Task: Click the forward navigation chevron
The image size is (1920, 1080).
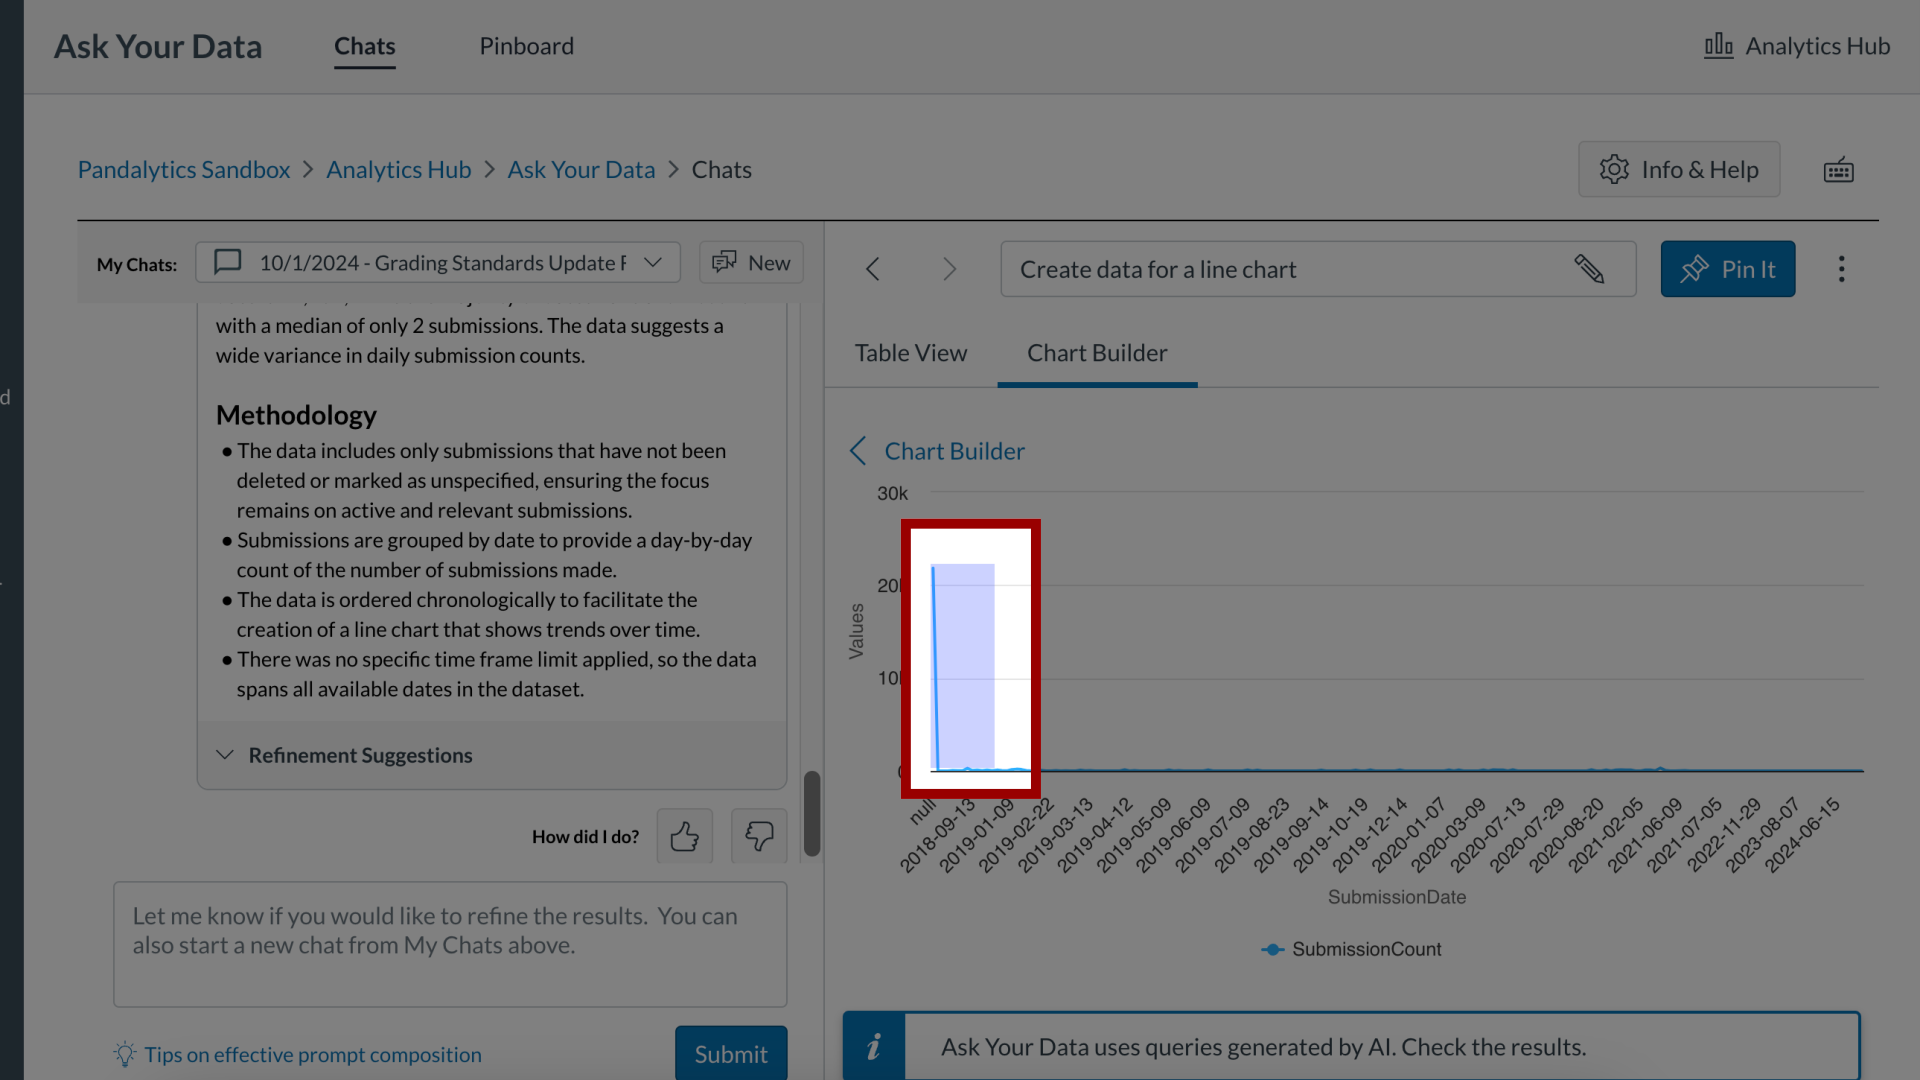Action: click(x=948, y=268)
